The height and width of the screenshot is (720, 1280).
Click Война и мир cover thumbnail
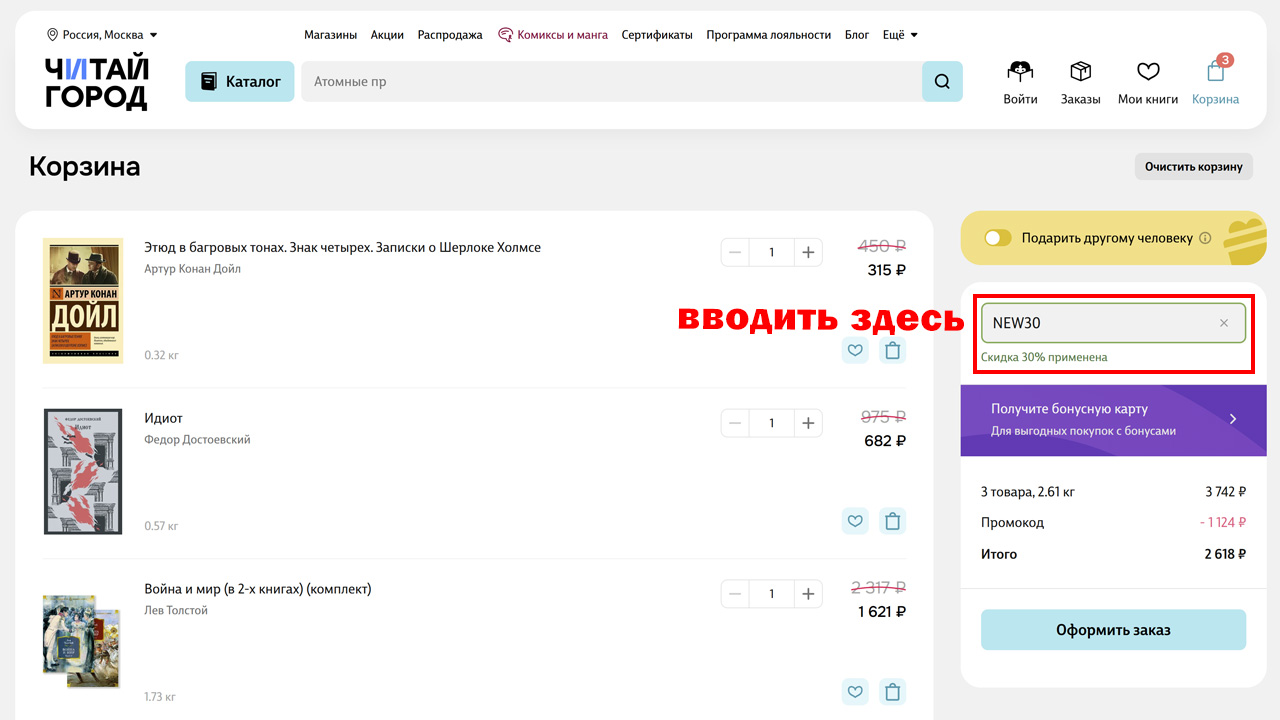(x=81, y=641)
